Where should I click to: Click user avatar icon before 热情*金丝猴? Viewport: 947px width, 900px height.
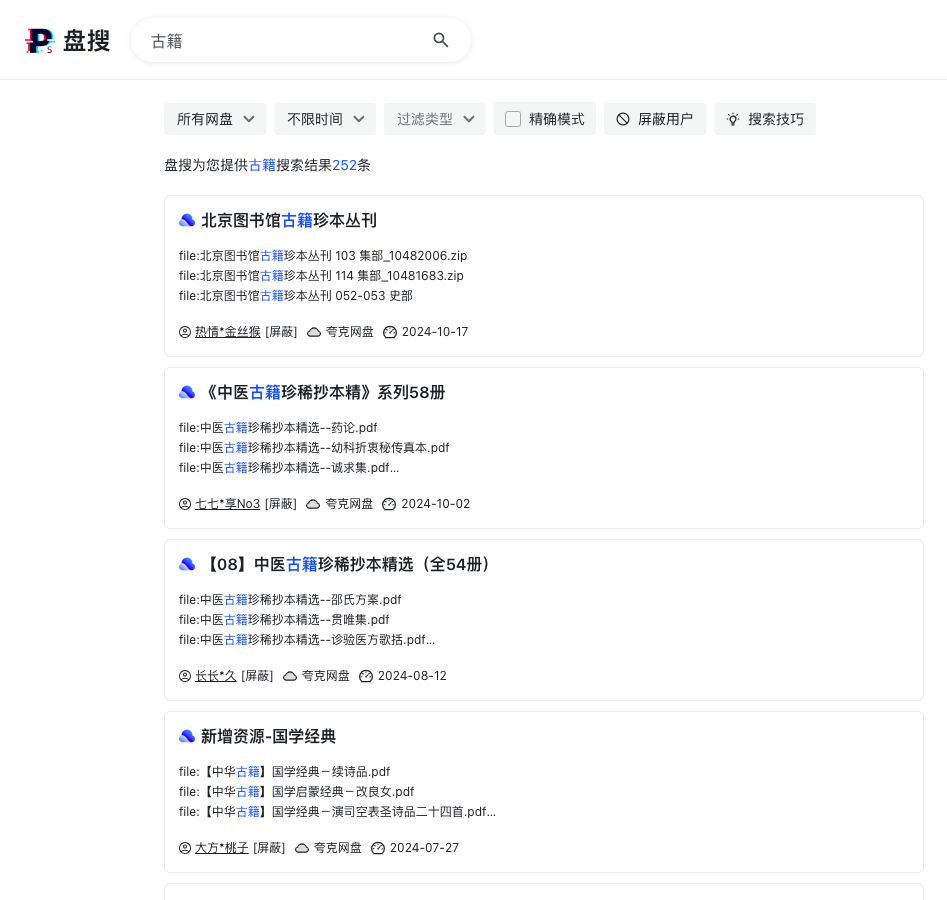coord(185,332)
